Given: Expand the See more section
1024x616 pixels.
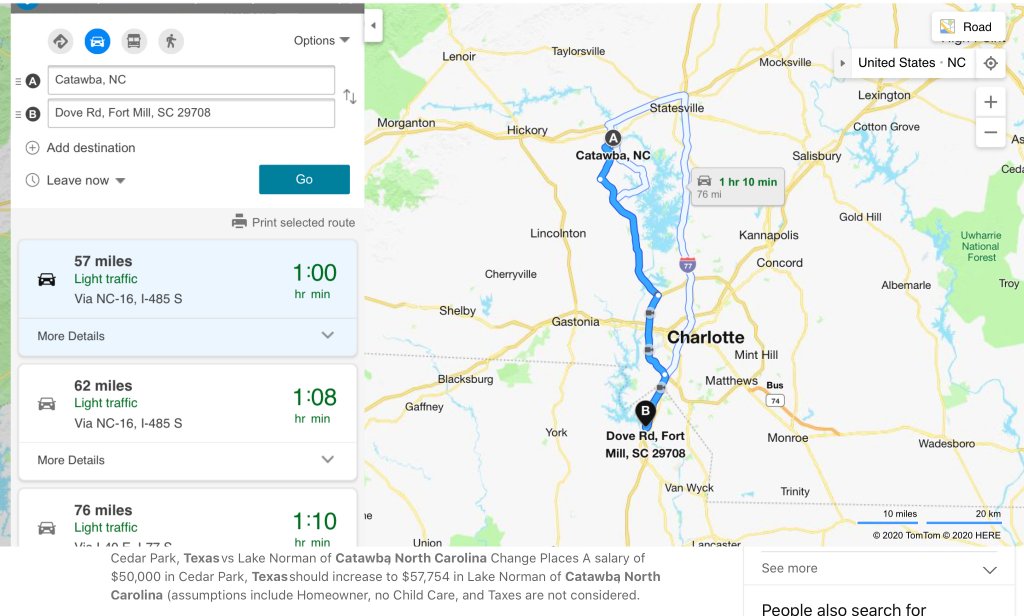Looking at the screenshot, I should coord(879,568).
